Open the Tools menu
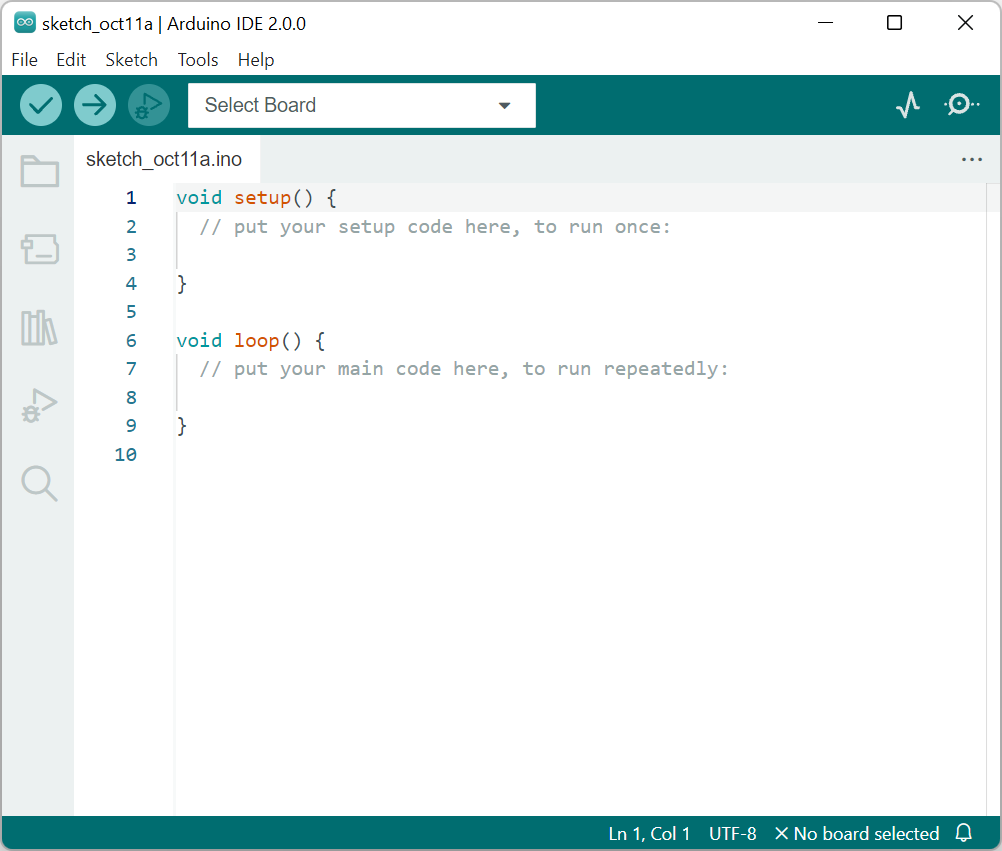Image resolution: width=1002 pixels, height=851 pixels. pos(197,60)
